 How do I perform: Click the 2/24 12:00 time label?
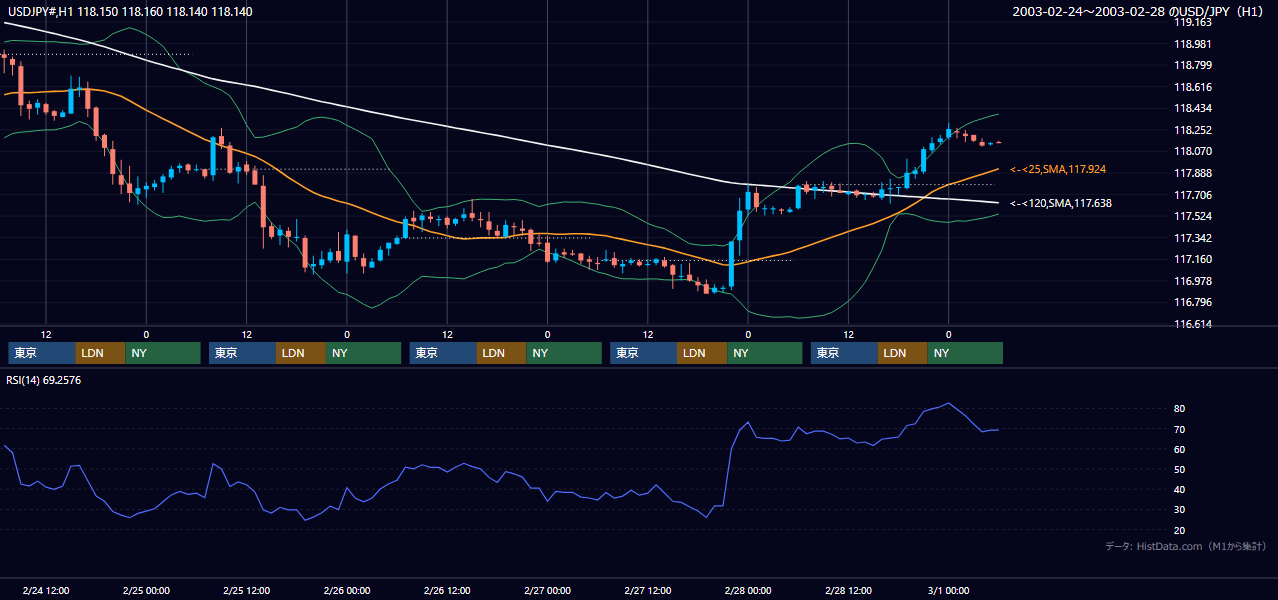46,591
